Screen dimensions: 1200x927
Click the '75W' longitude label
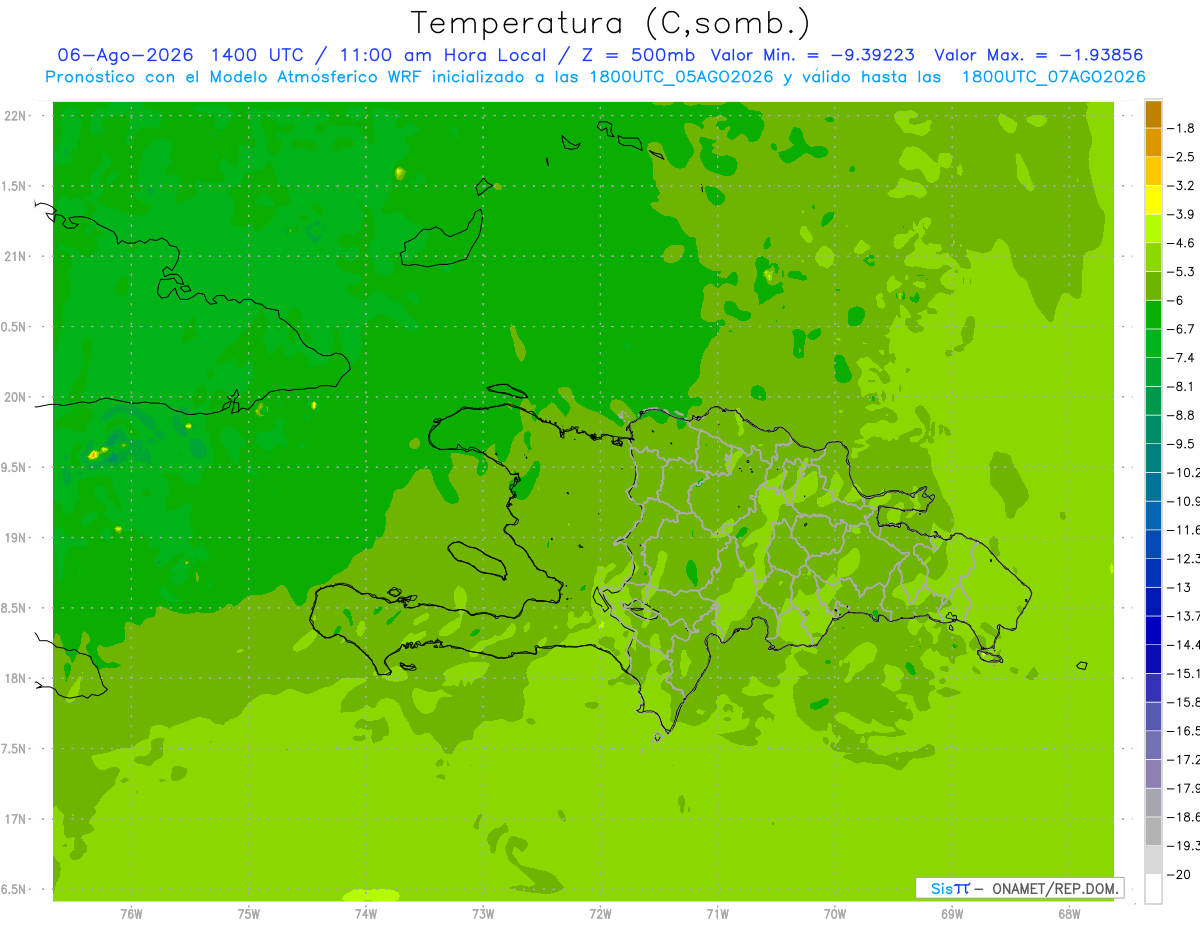click(249, 914)
